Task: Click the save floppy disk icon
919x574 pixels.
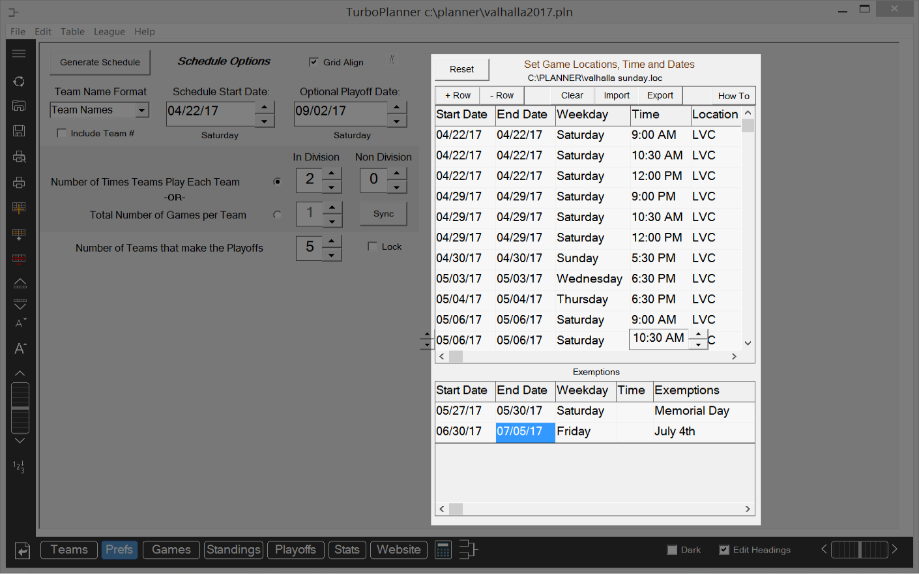Action: click(19, 131)
